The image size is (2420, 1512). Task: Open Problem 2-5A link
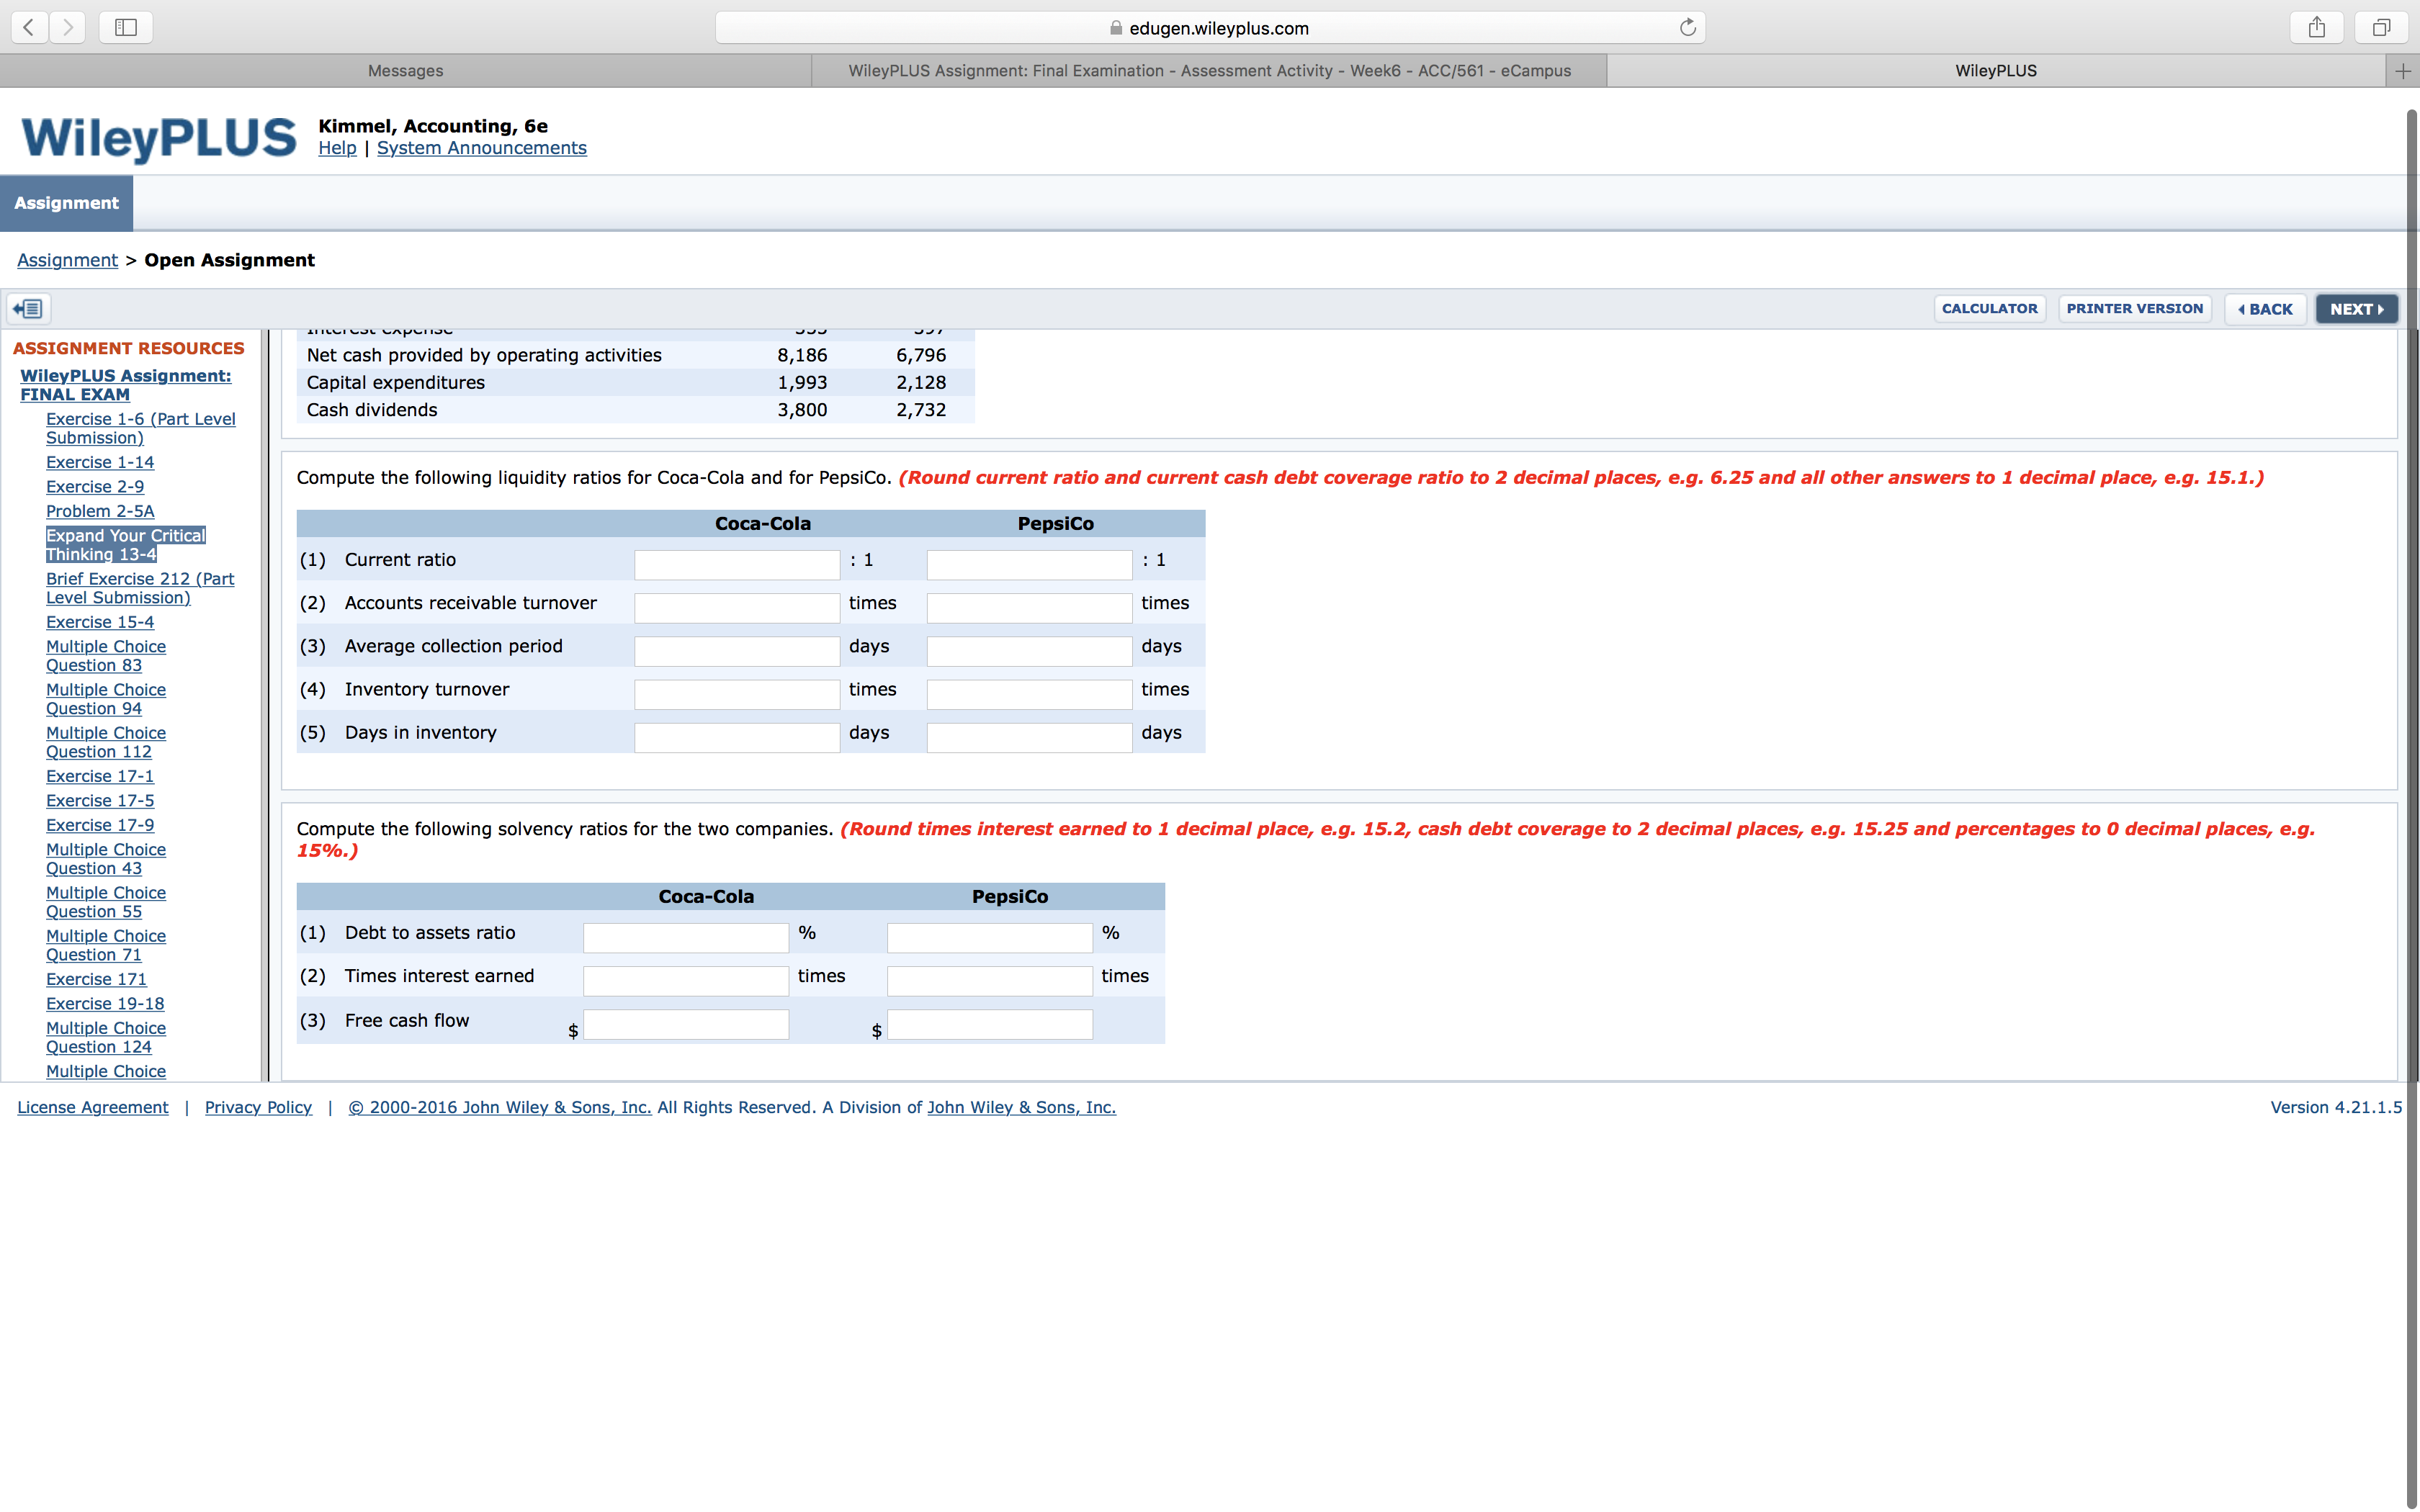[x=100, y=511]
